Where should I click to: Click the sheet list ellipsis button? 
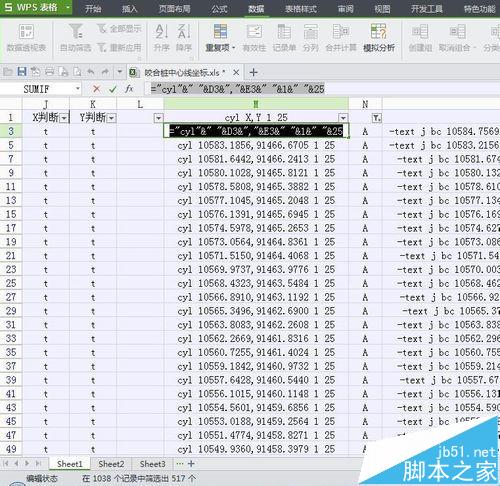point(180,464)
